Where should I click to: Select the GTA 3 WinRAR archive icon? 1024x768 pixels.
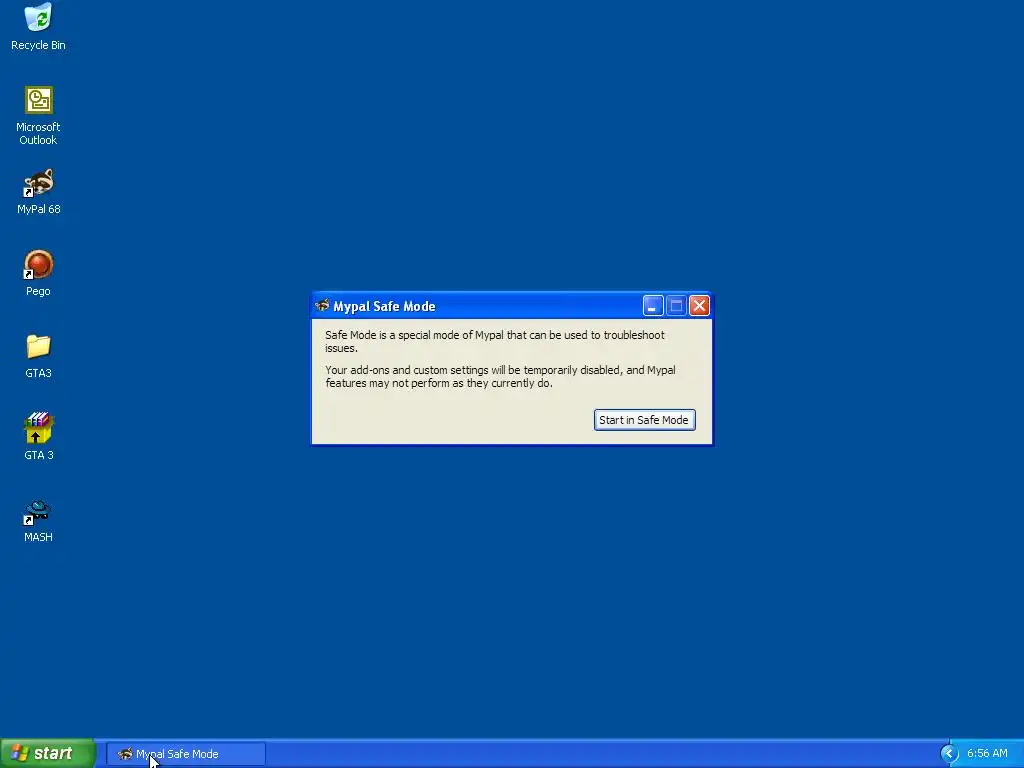pyautogui.click(x=39, y=428)
